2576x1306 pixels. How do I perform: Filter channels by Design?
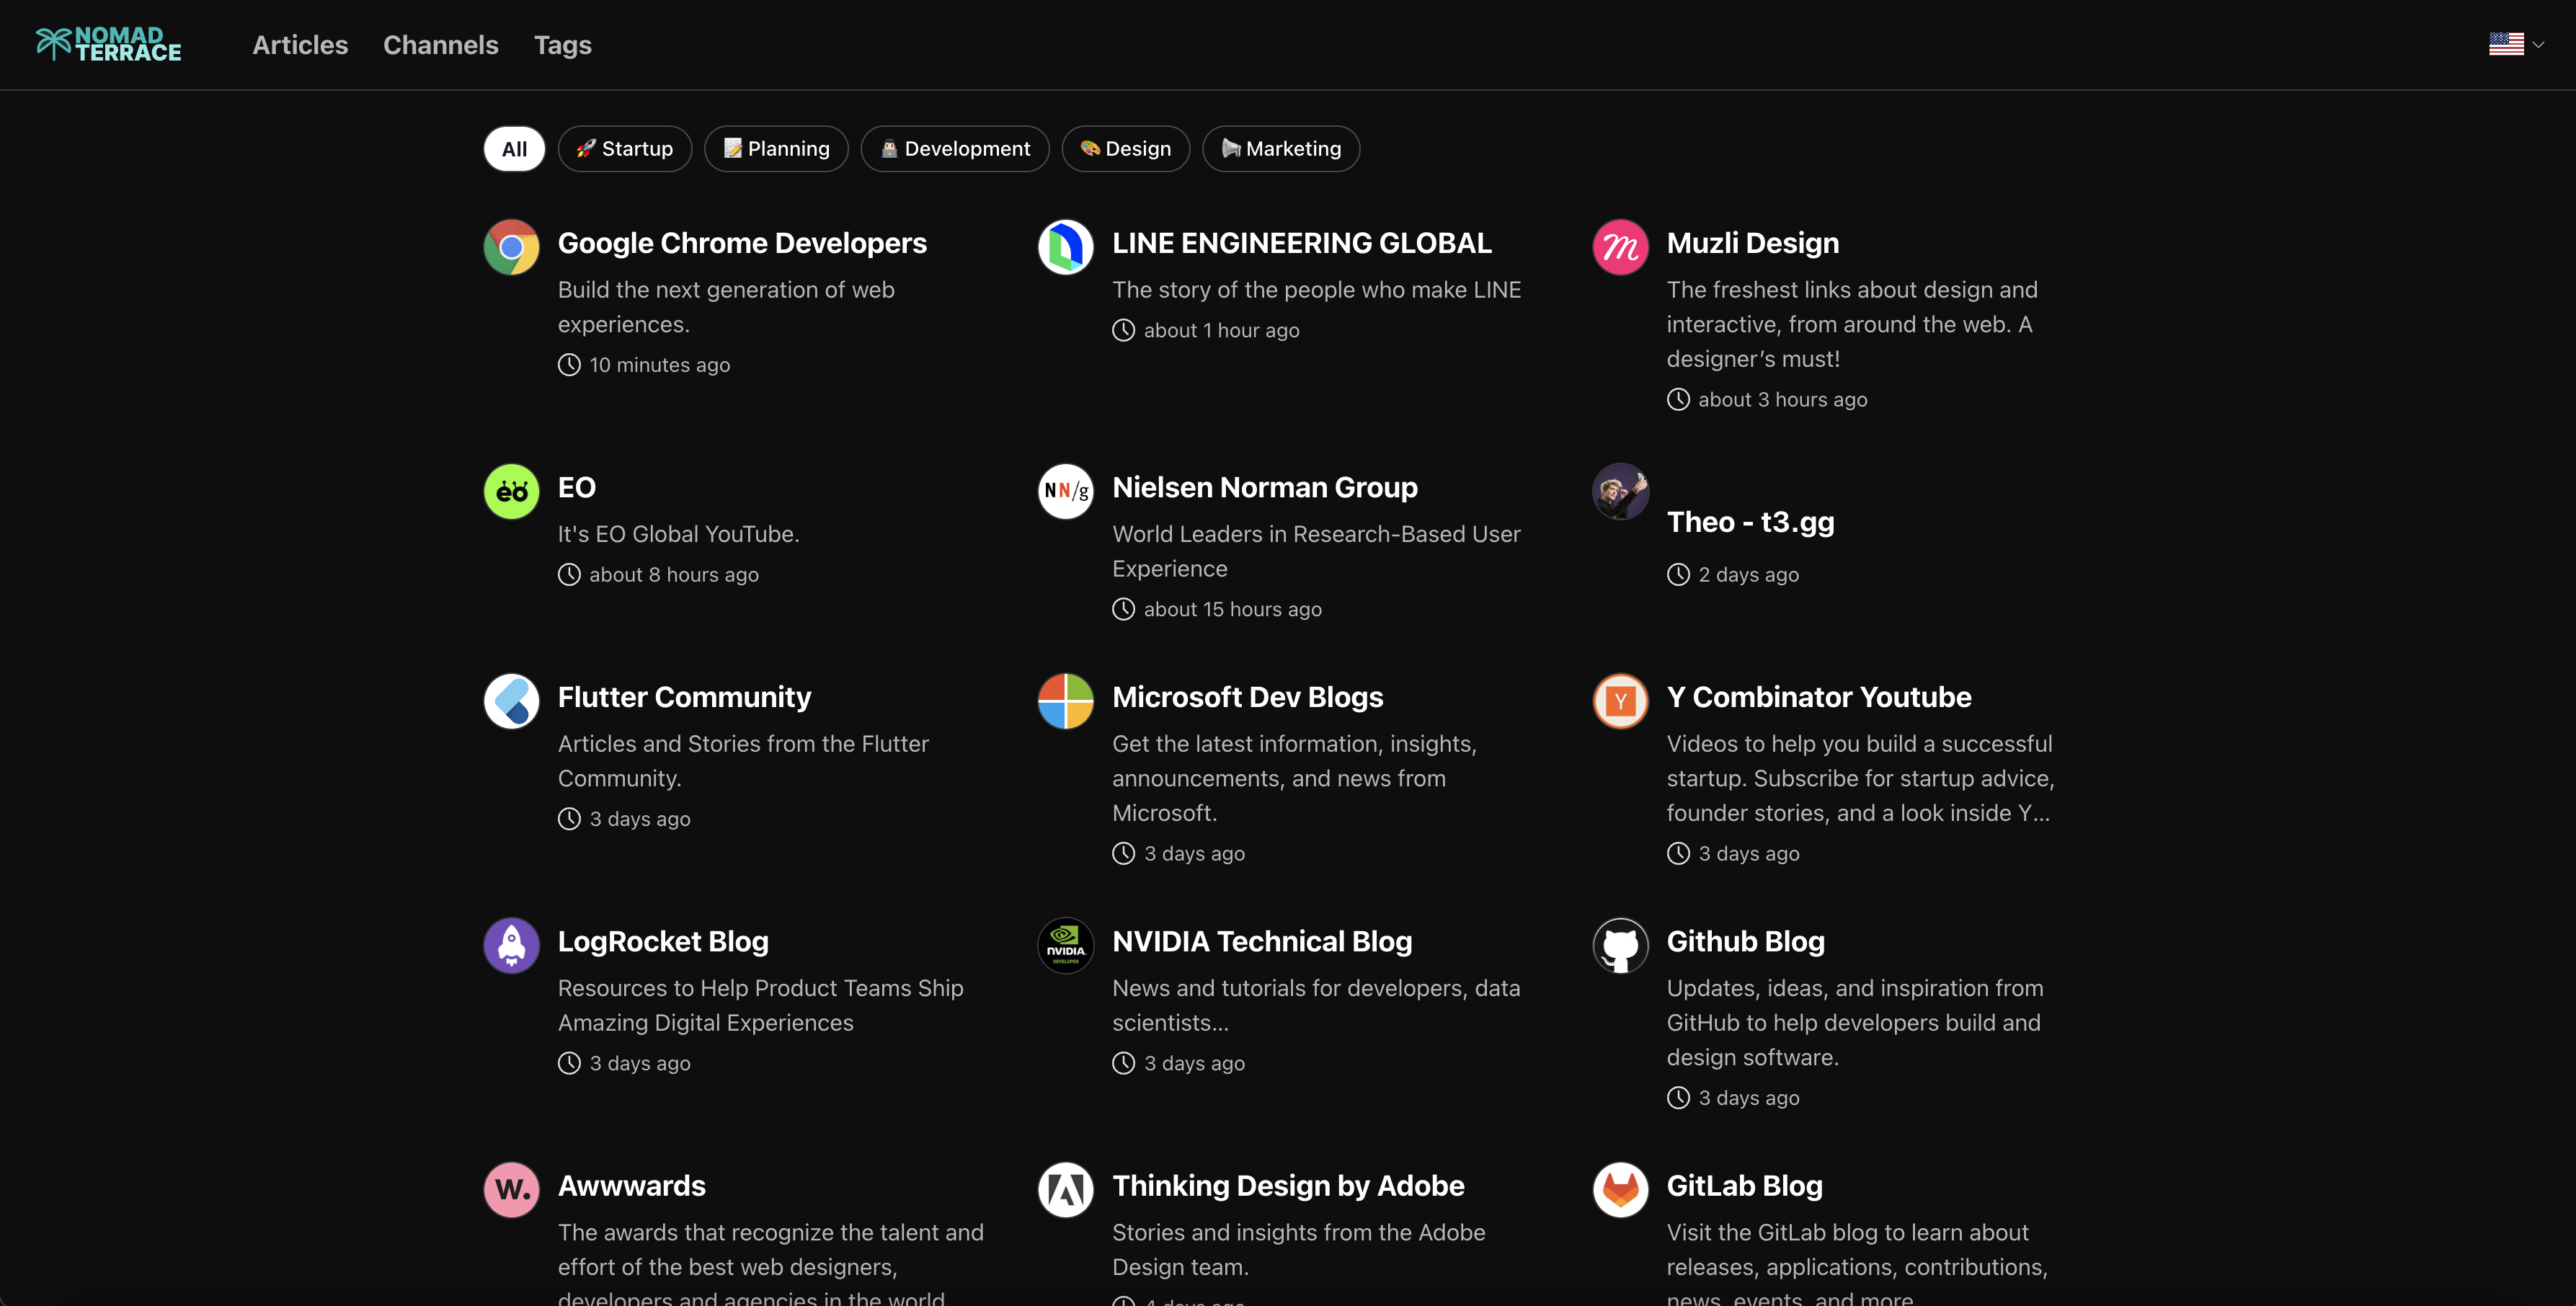[1126, 149]
